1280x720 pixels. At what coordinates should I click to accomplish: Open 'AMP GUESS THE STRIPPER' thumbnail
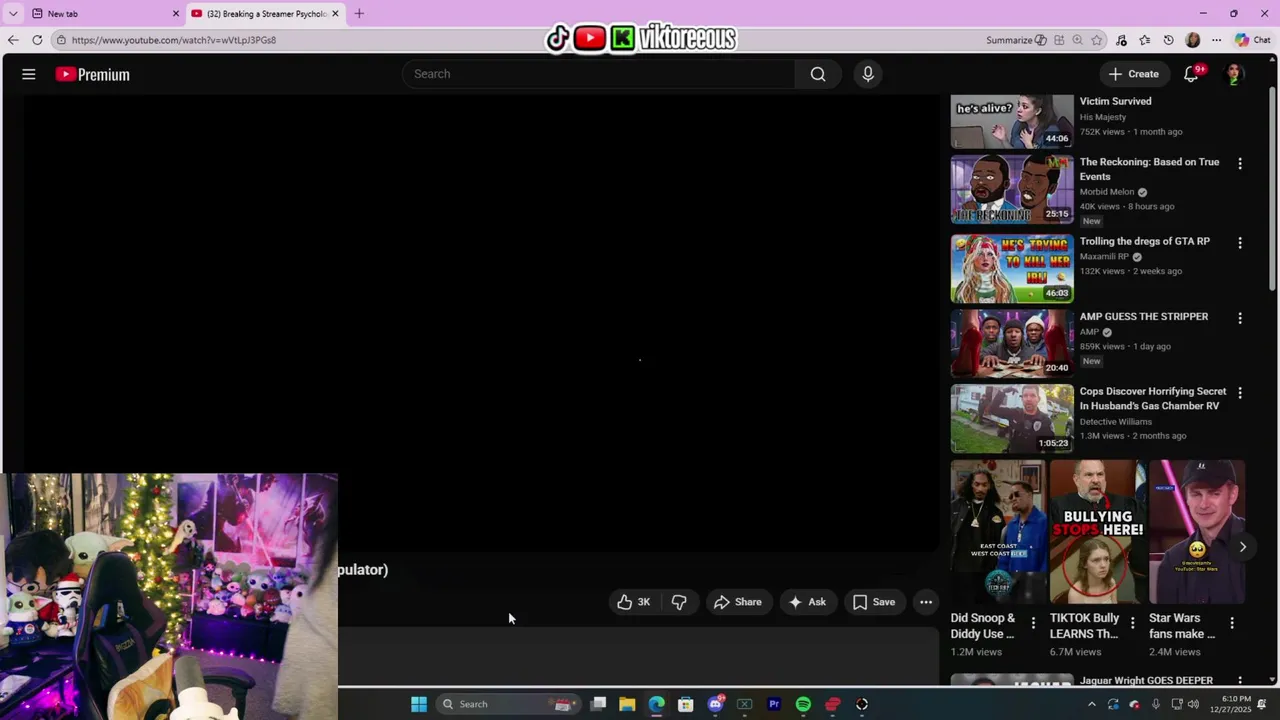pos(1012,343)
